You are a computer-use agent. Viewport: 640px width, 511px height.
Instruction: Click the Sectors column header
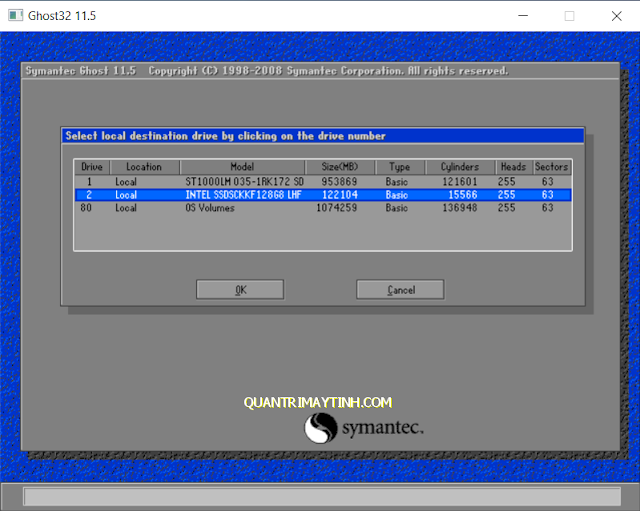[552, 167]
